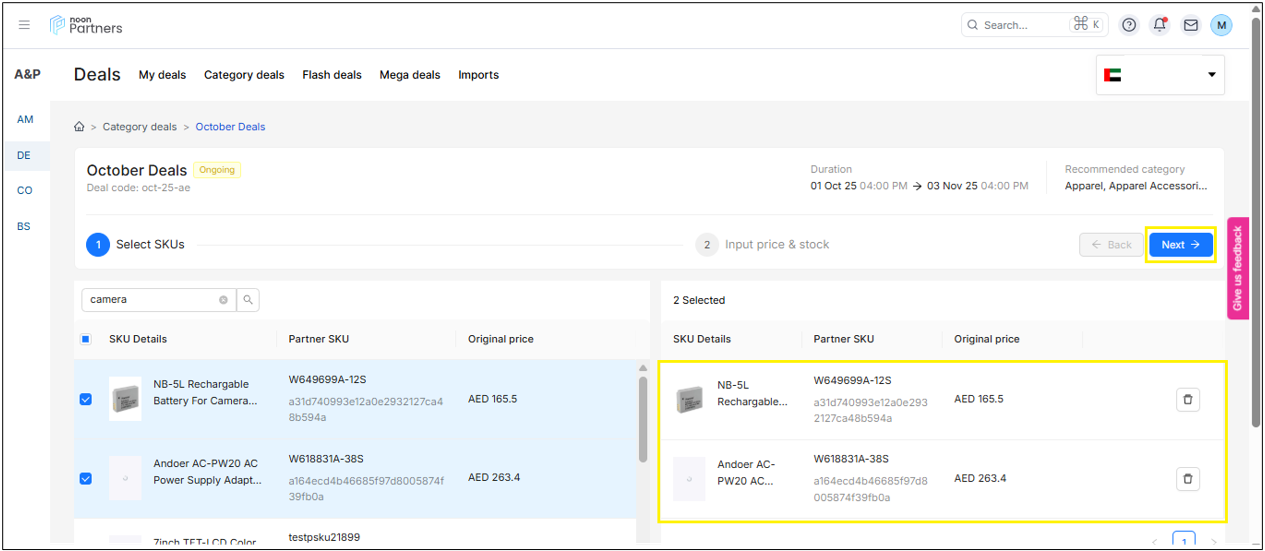Click the Next button
This screenshot has height=551, width=1265.
[1180, 245]
